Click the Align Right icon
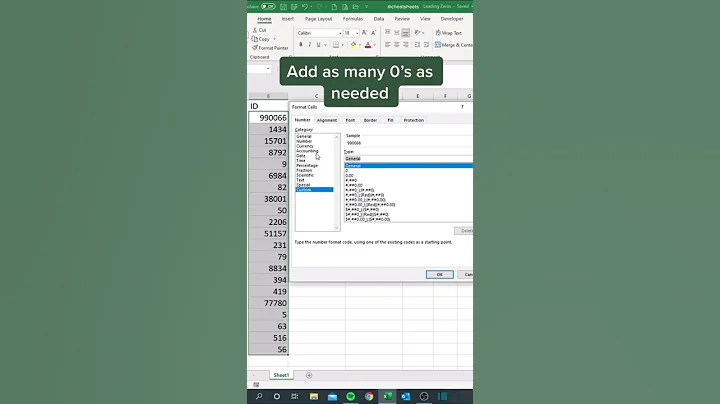Screen dimensions: 720x404 [405, 45]
